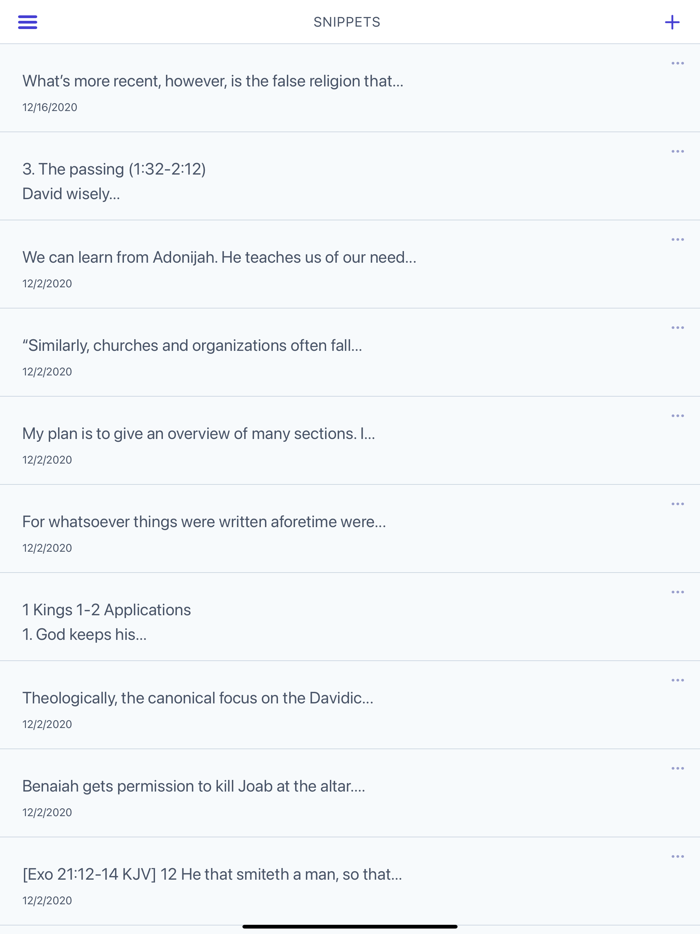Screen dimensions: 700x934
Task: Open options for 'What's more recent' snippet
Action: point(677,64)
